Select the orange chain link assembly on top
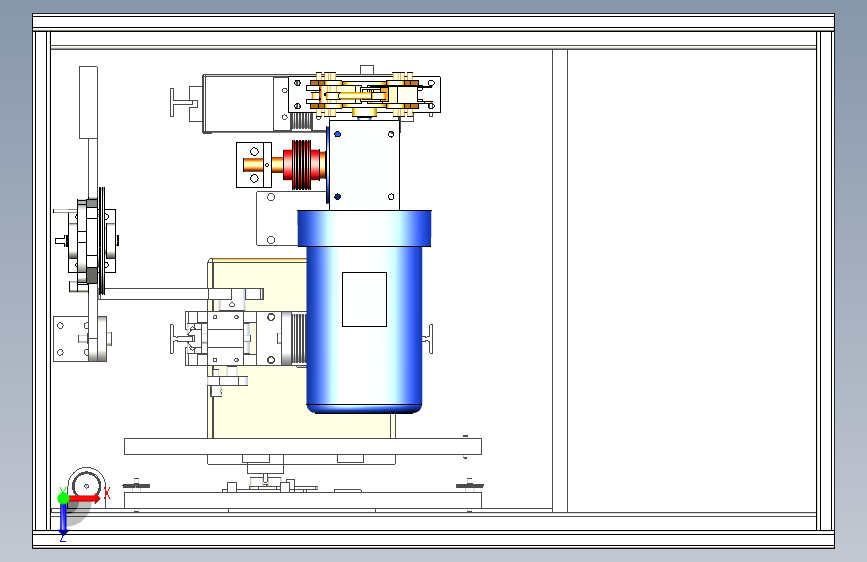 [x=363, y=95]
